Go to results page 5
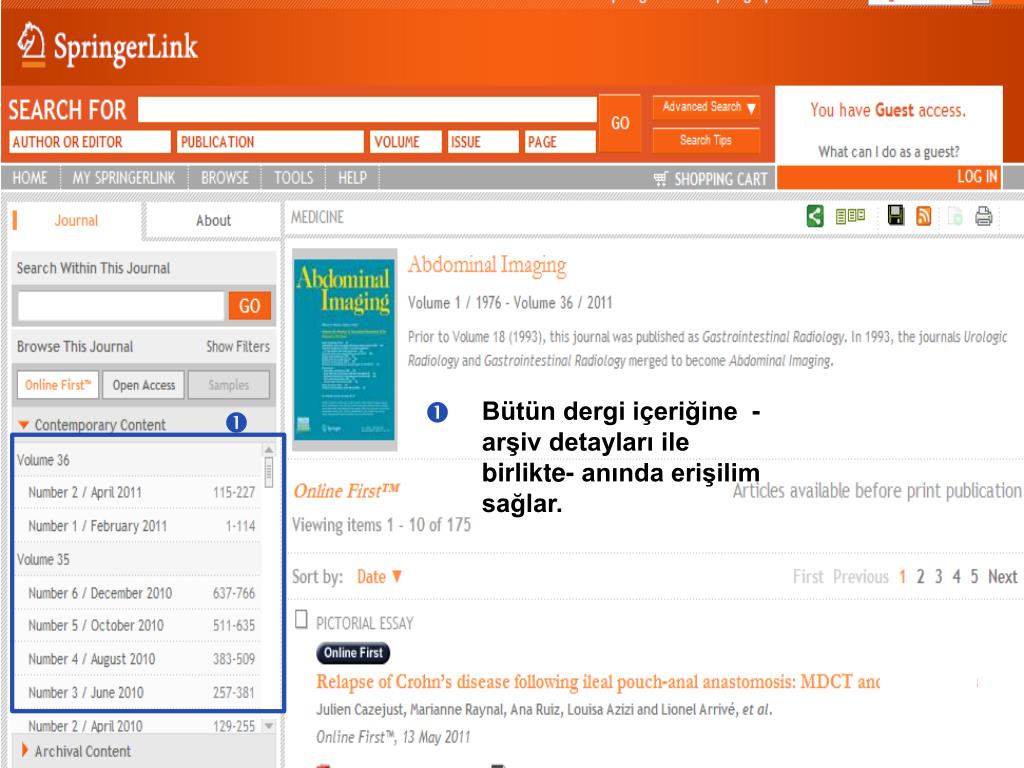Image resolution: width=1024 pixels, height=768 pixels. coord(974,577)
